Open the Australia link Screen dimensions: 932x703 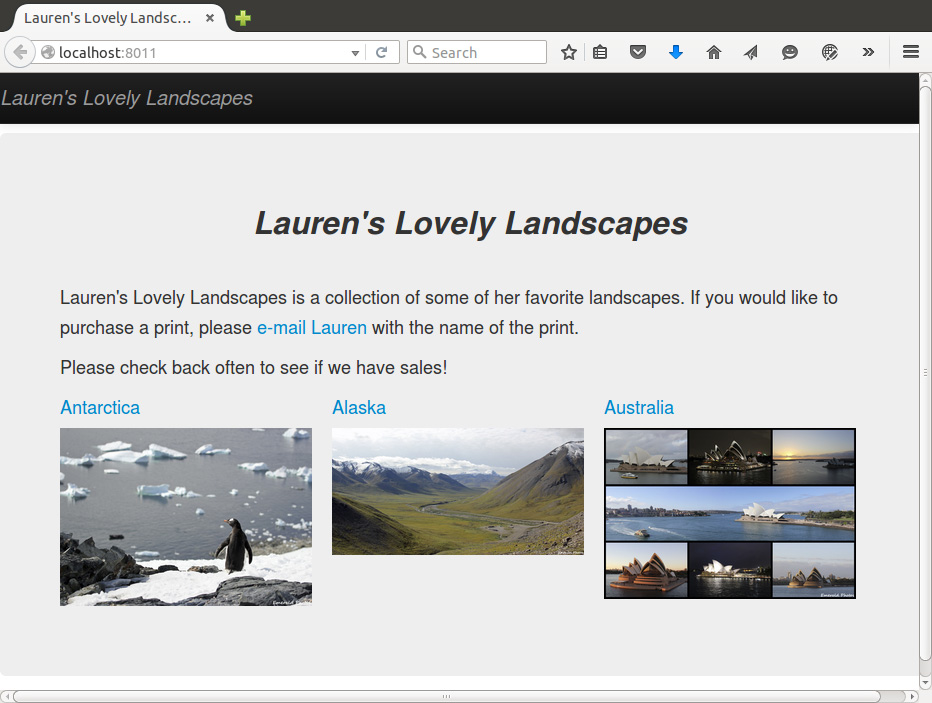639,408
